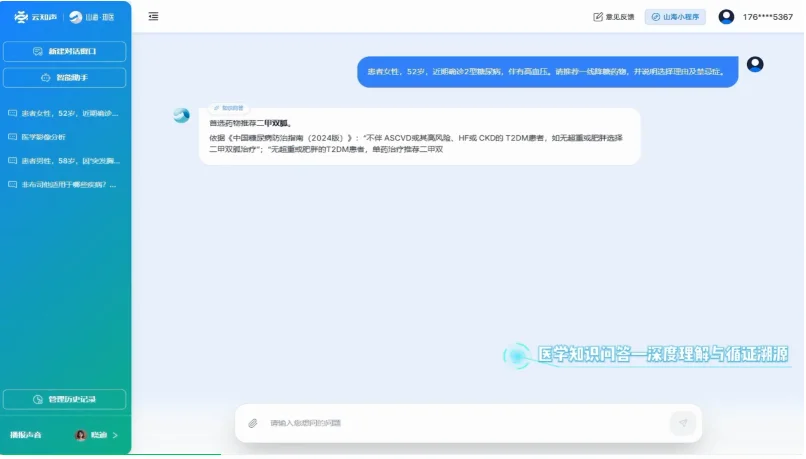The height and width of the screenshot is (459, 806).
Task: Click the 山海·知医 logo in sidebar header
Action: [x=91, y=17]
